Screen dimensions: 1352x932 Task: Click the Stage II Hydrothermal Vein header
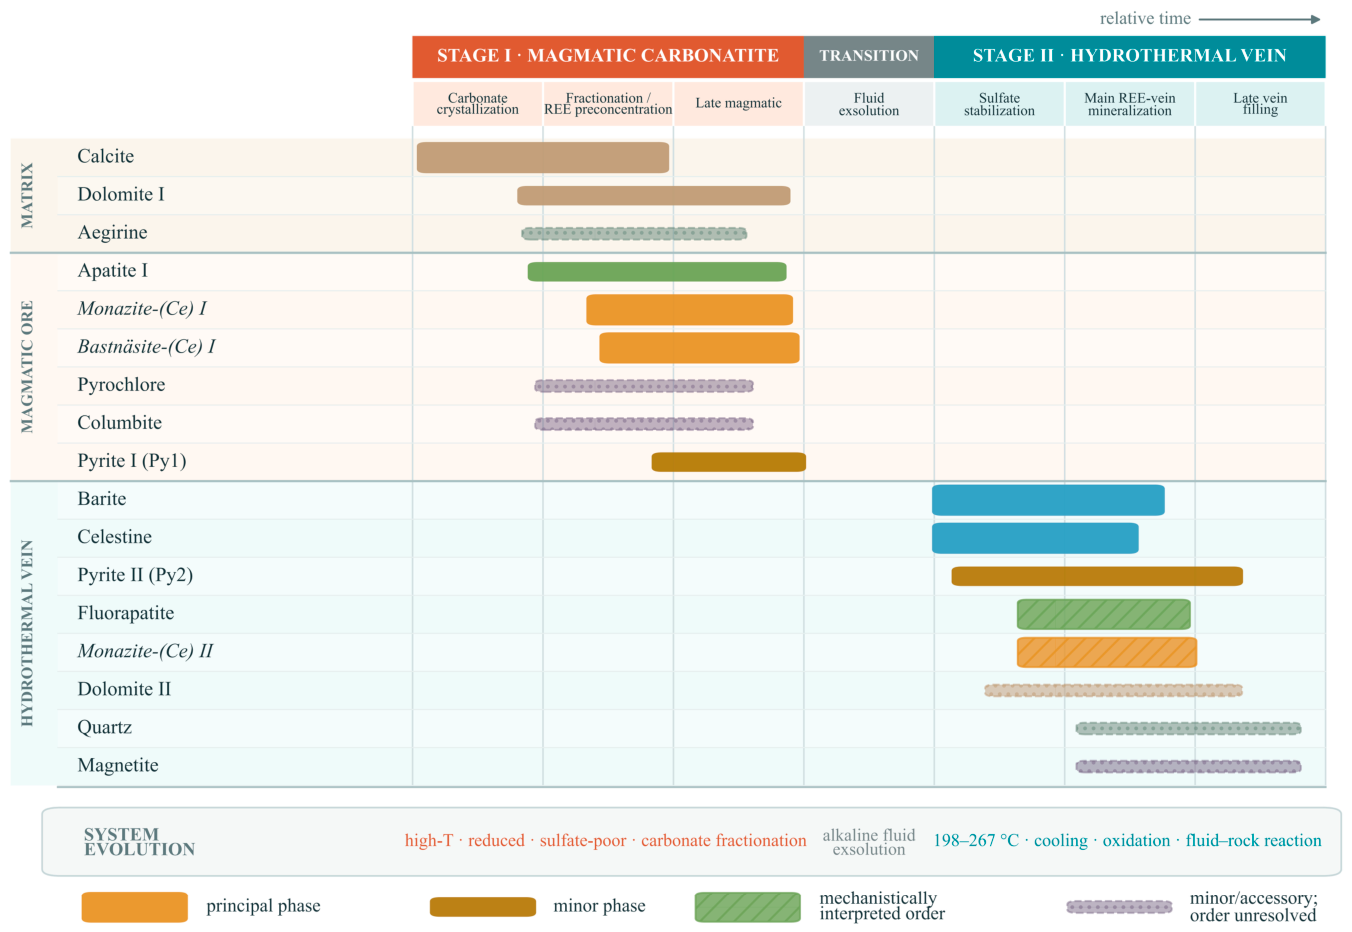click(1130, 56)
